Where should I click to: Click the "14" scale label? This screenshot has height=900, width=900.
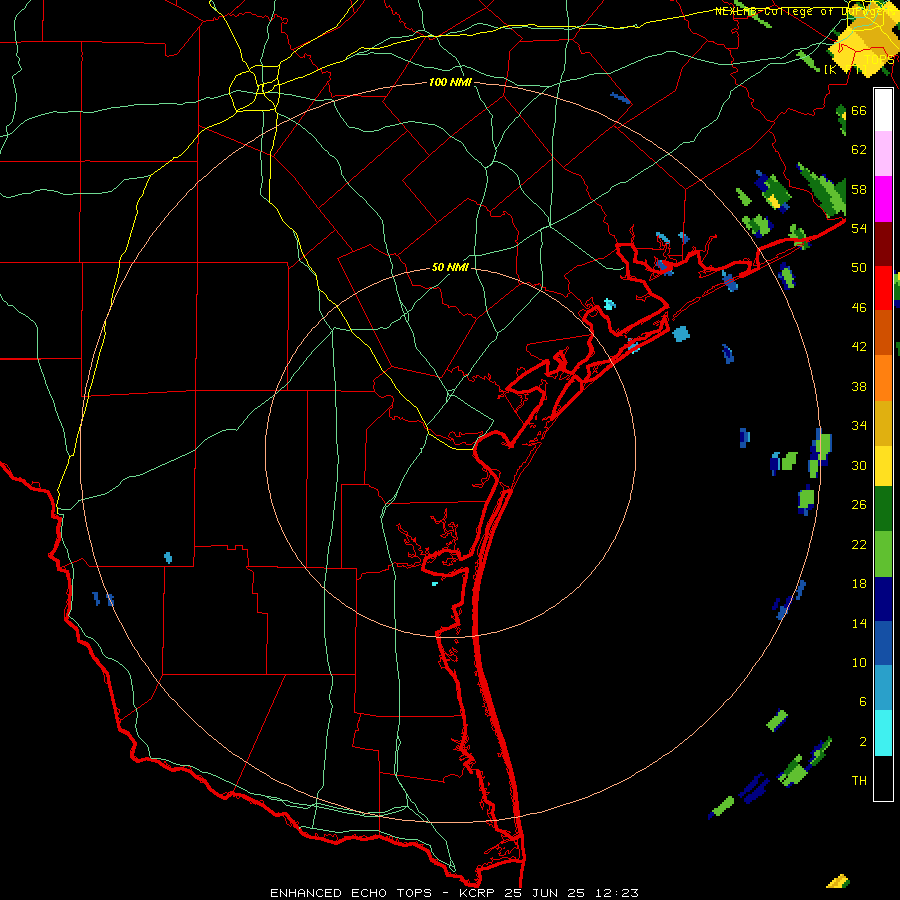859,623
